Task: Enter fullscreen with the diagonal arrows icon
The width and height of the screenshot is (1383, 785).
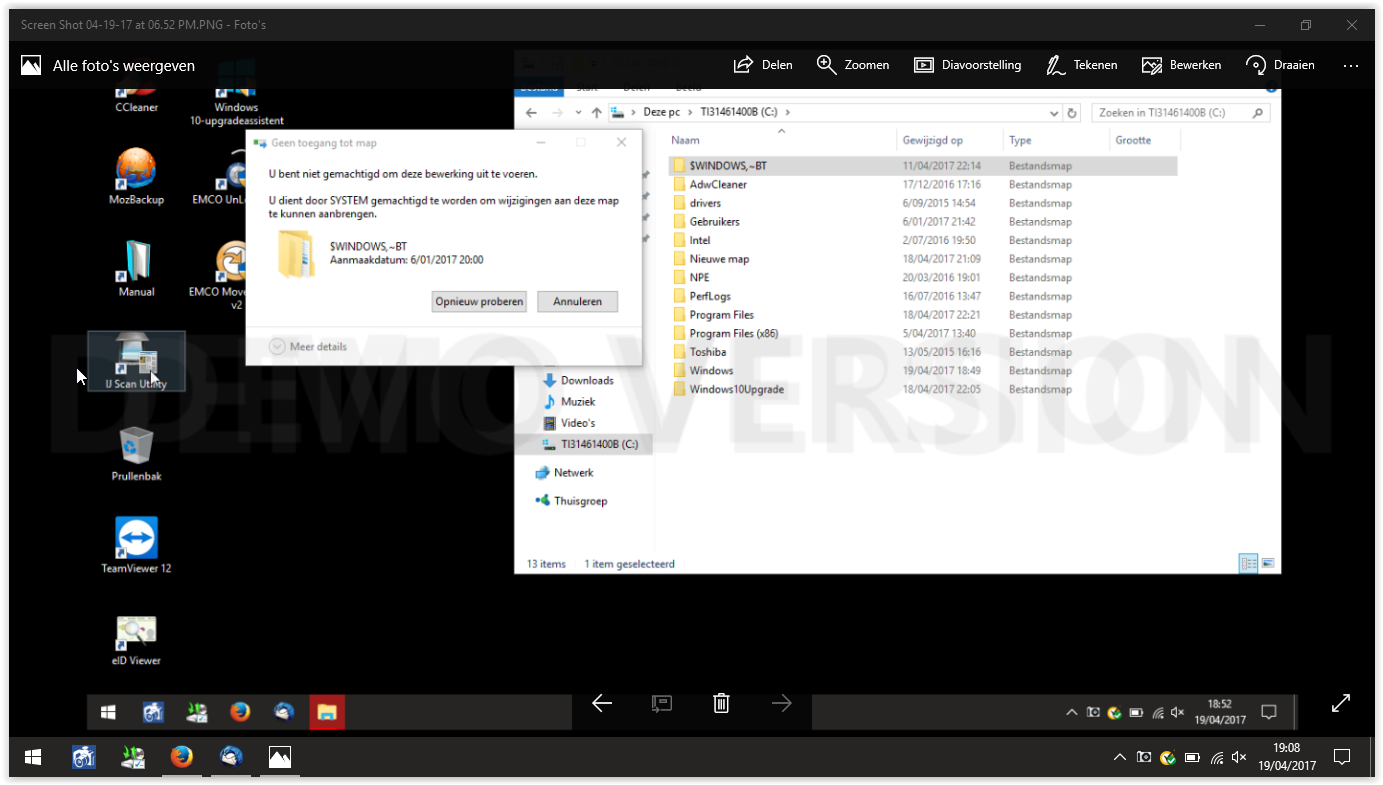Action: (x=1341, y=703)
